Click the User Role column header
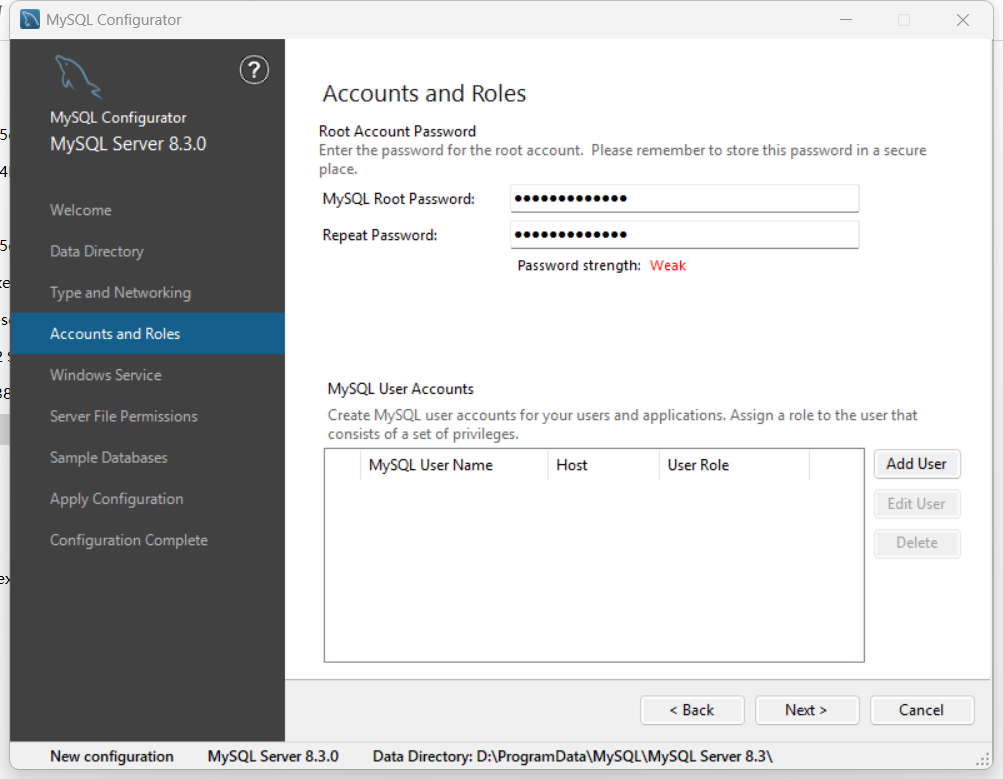Screen dimensions: 1003x779 tap(734, 465)
